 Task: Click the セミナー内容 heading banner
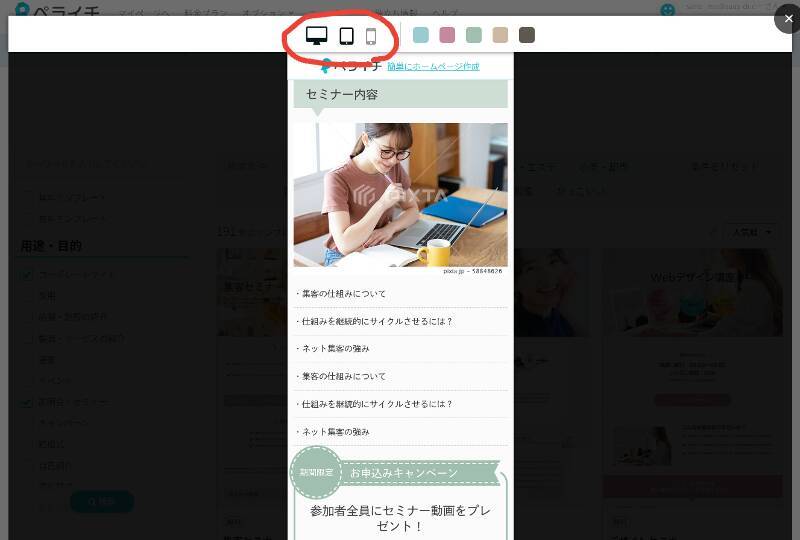400,94
